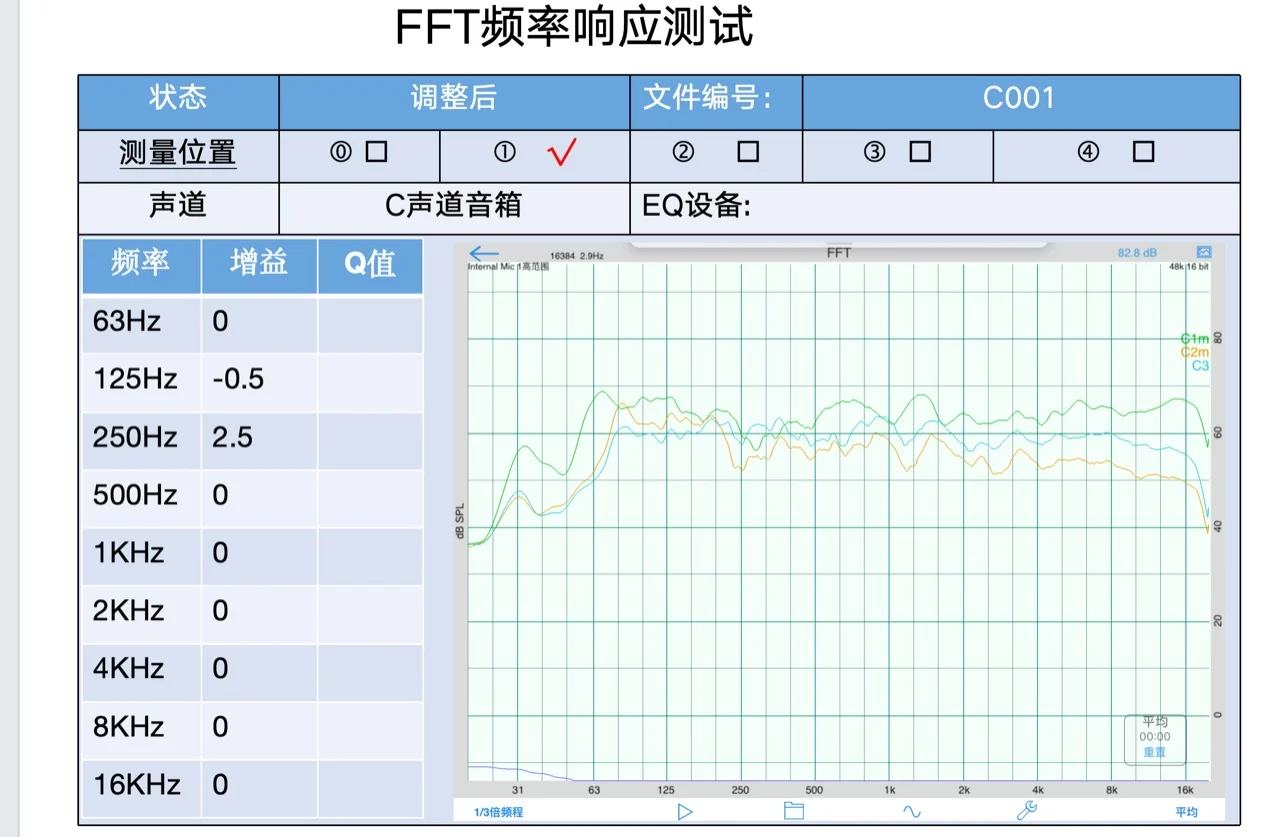Click the 文件编号 label
Screen dimensions: 1280x837
click(707, 98)
